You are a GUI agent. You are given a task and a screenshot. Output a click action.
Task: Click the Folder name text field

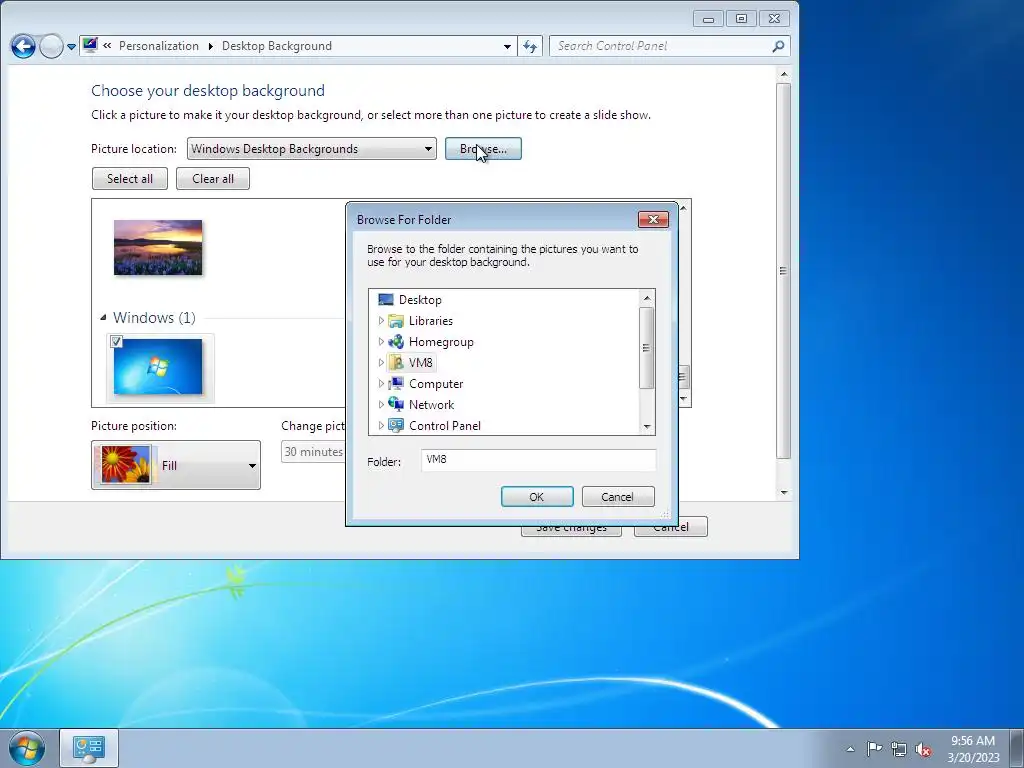click(x=538, y=460)
